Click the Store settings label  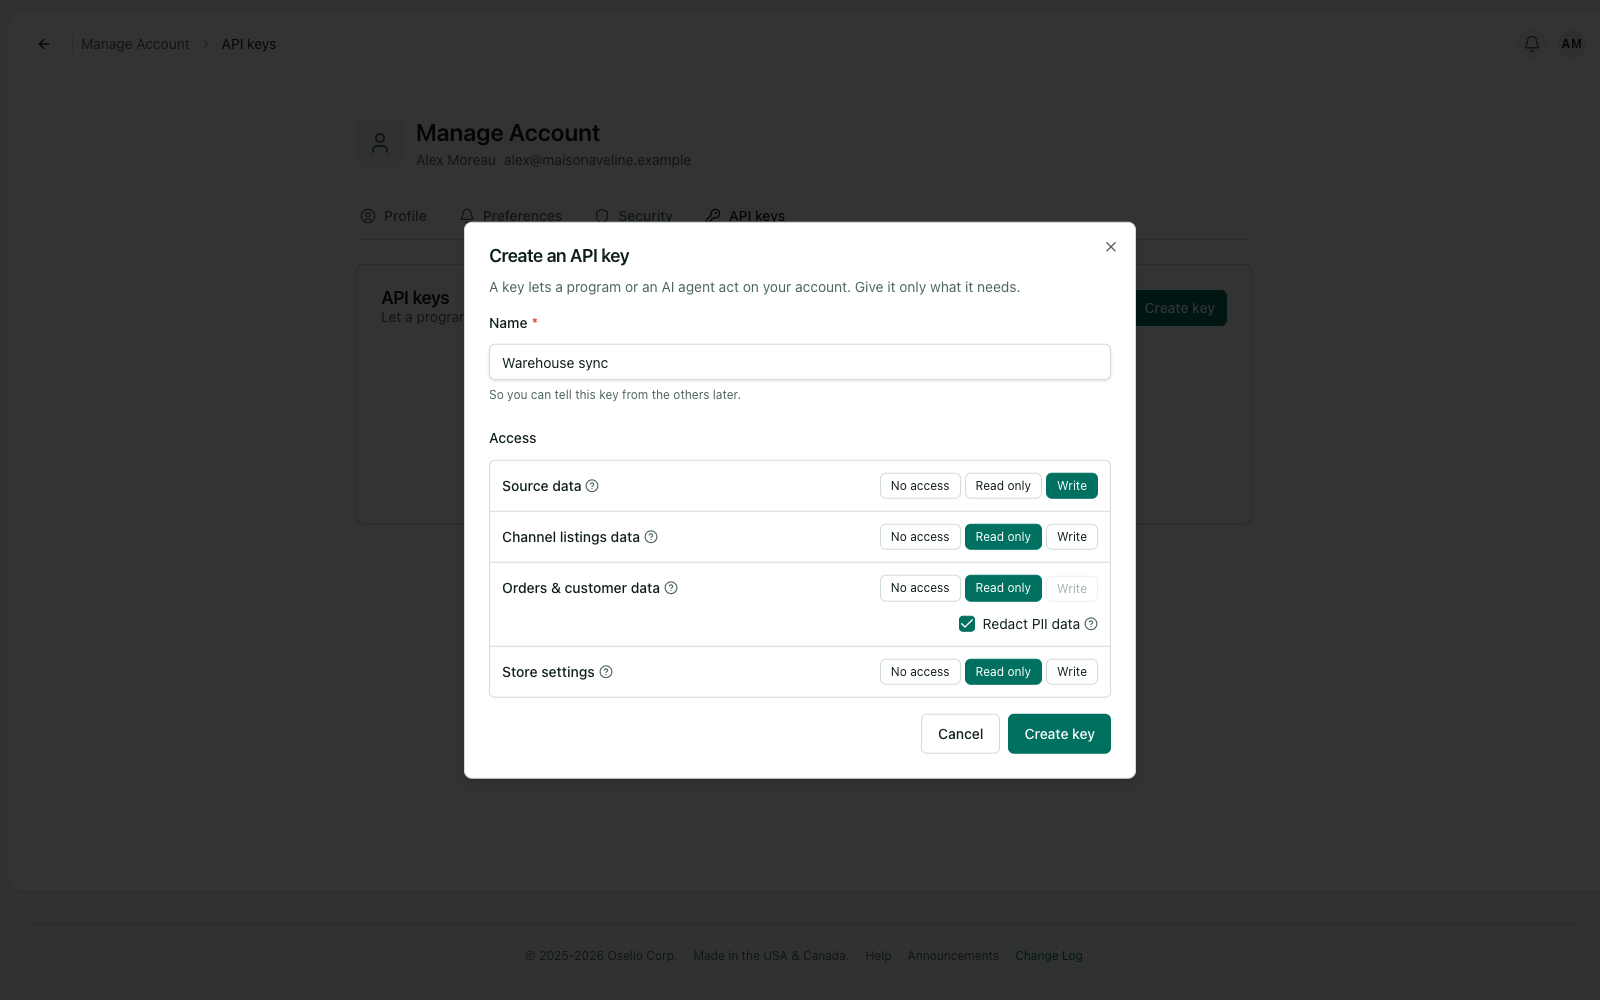pos(548,672)
